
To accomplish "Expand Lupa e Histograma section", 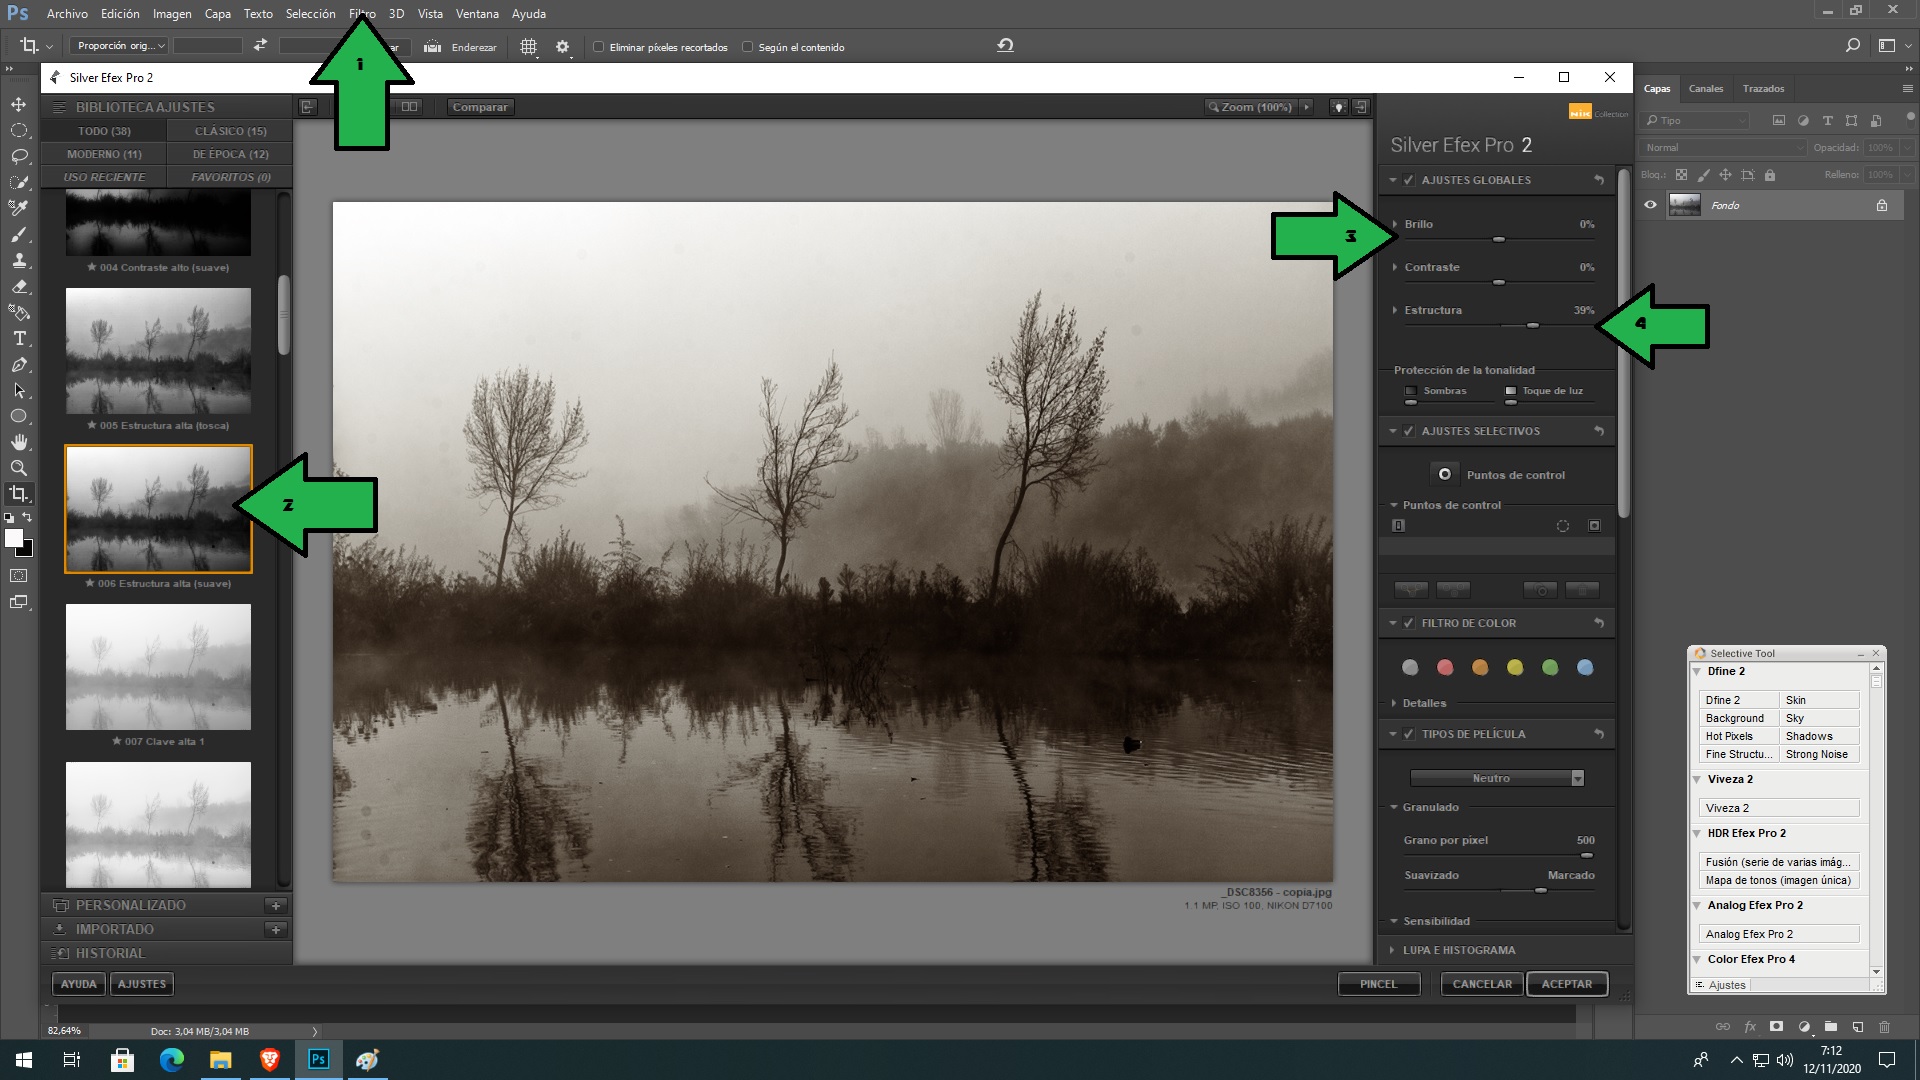I will click(x=1392, y=950).
